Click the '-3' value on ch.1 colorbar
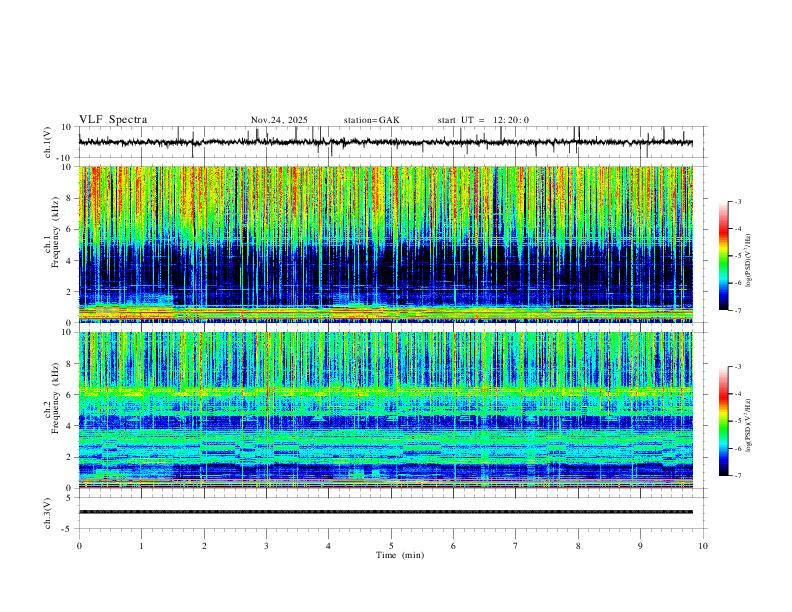This screenshot has height=612, width=792. click(x=738, y=201)
